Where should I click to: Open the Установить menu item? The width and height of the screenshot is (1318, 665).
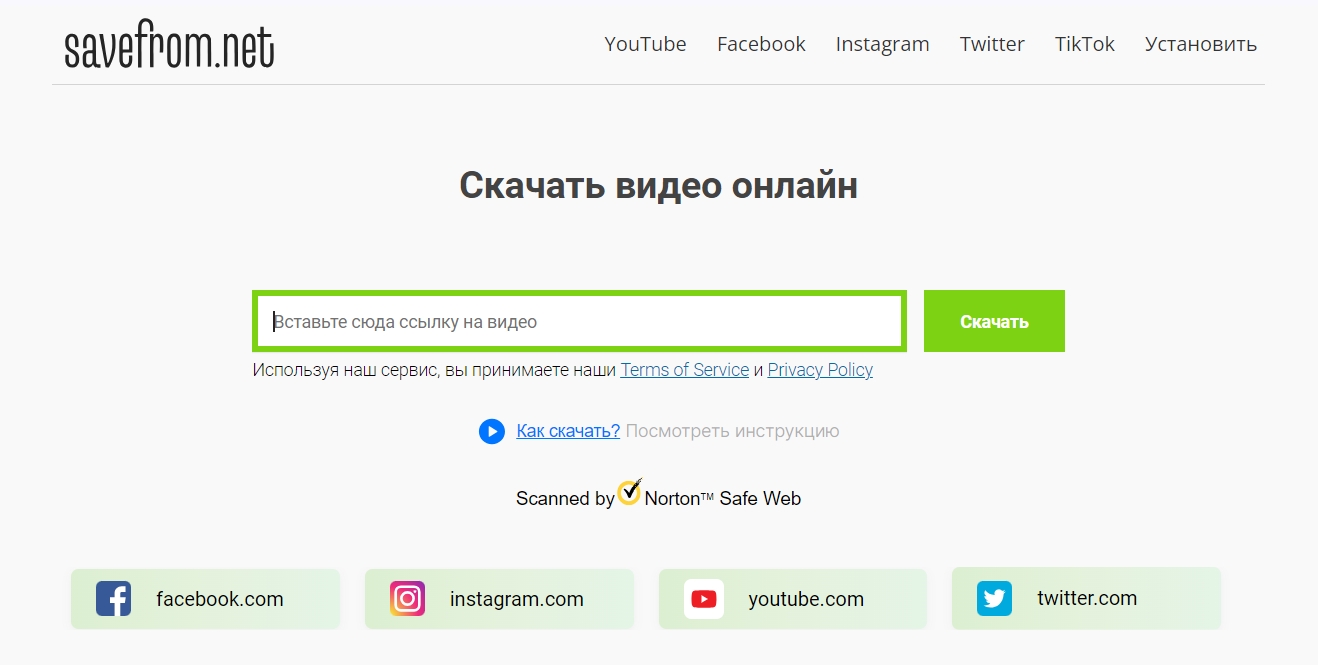(x=1201, y=44)
